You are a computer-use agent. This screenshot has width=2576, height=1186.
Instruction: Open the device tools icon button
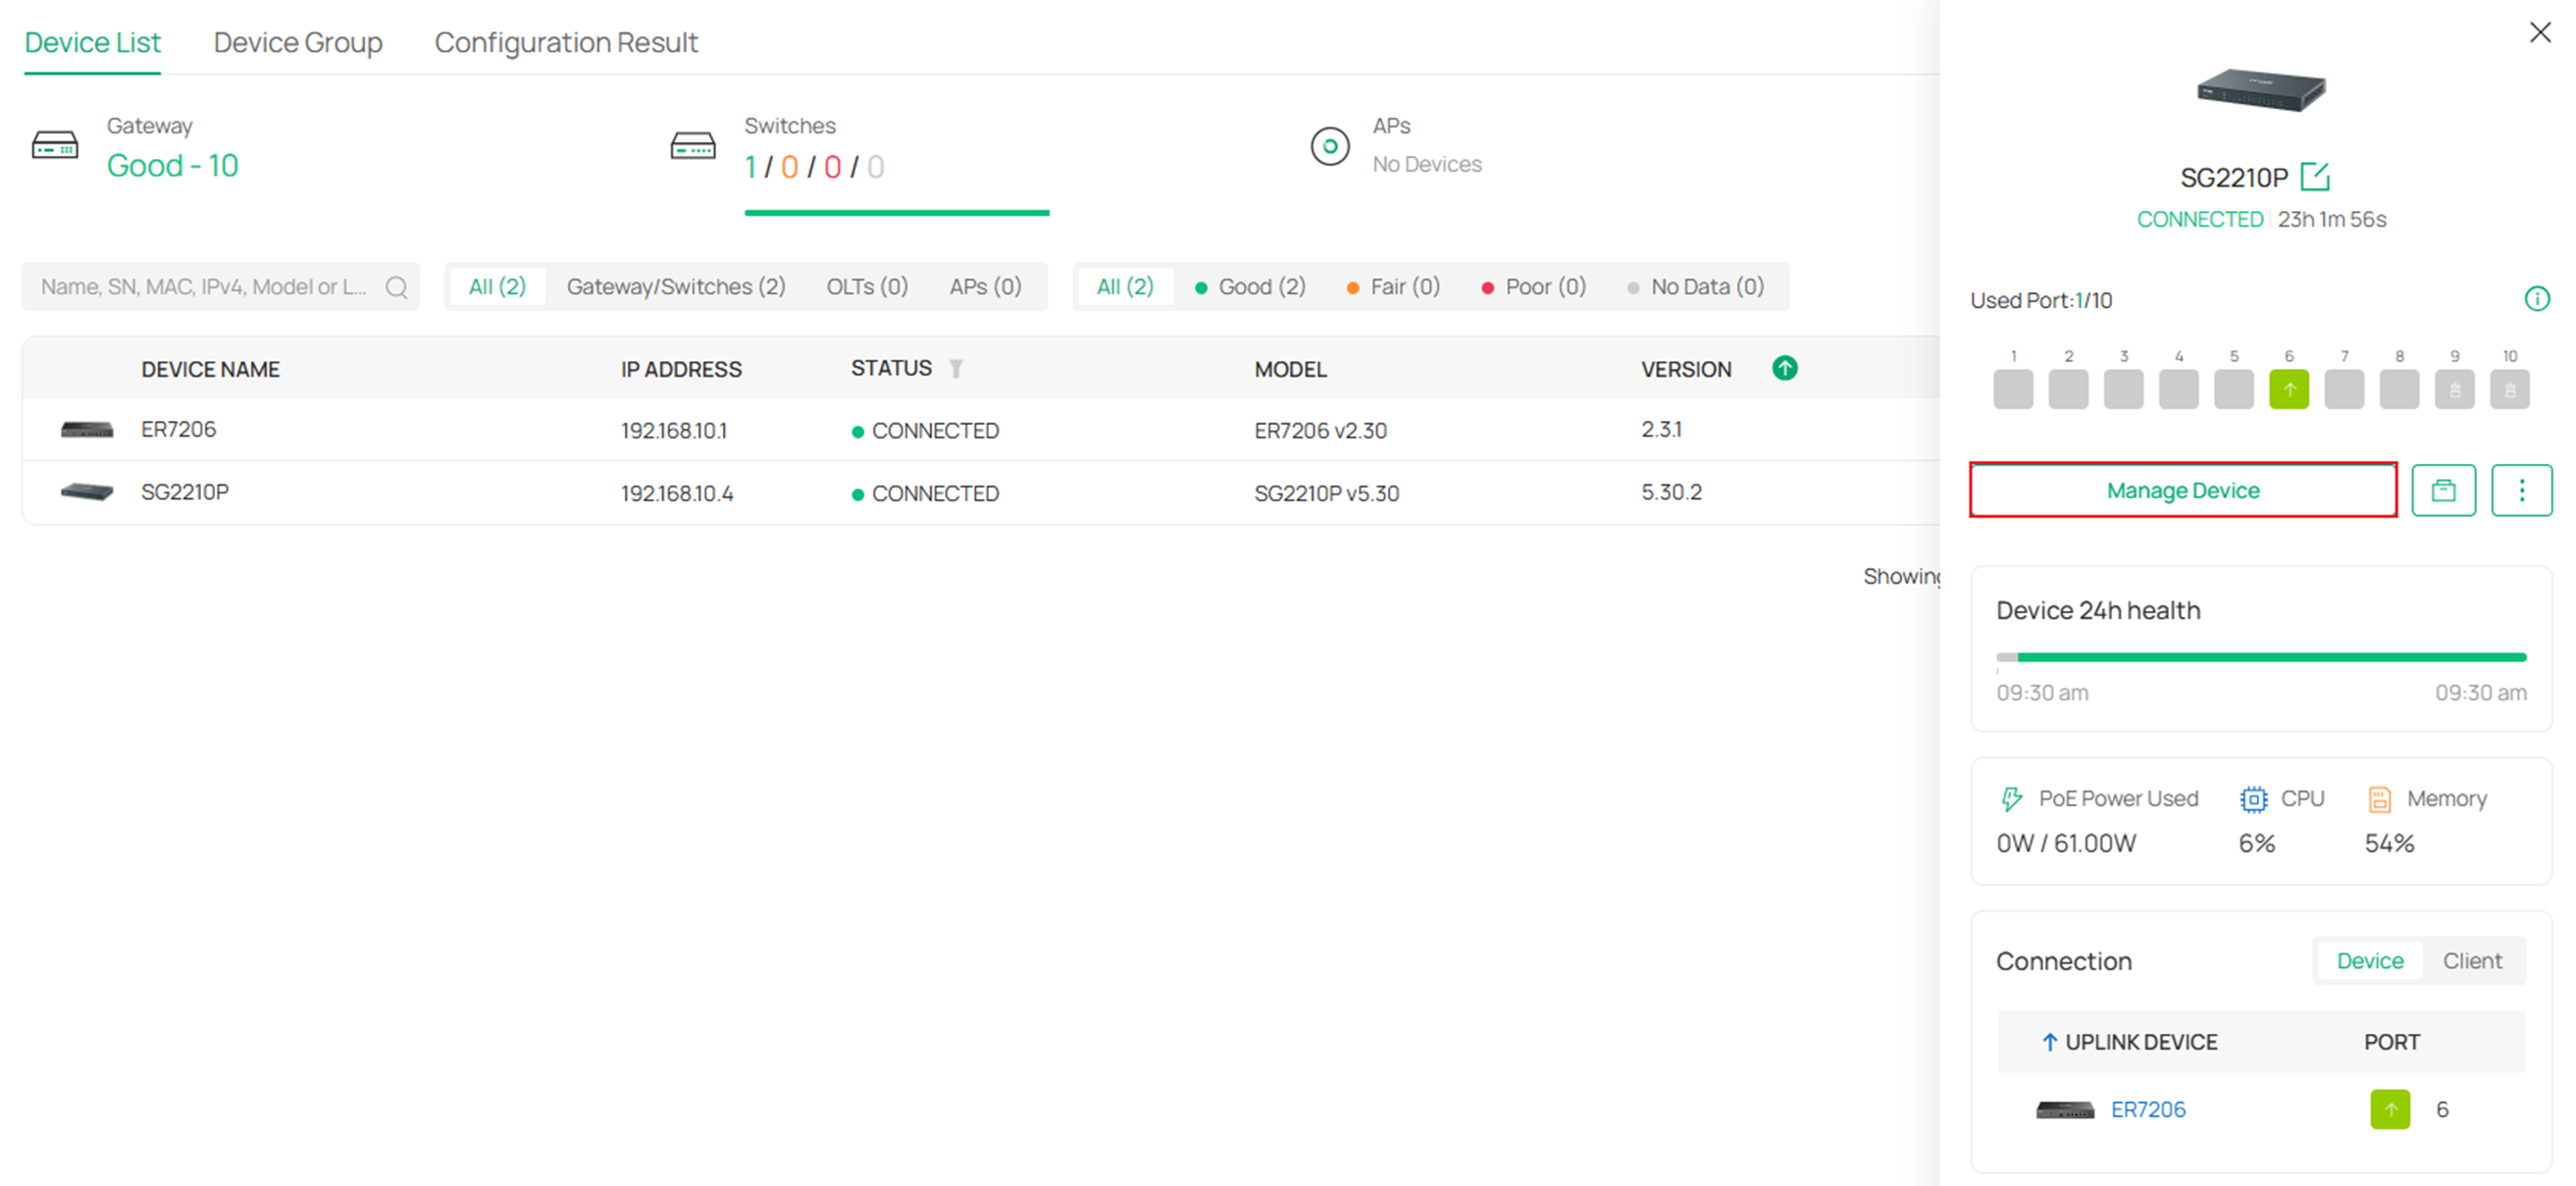click(2443, 490)
